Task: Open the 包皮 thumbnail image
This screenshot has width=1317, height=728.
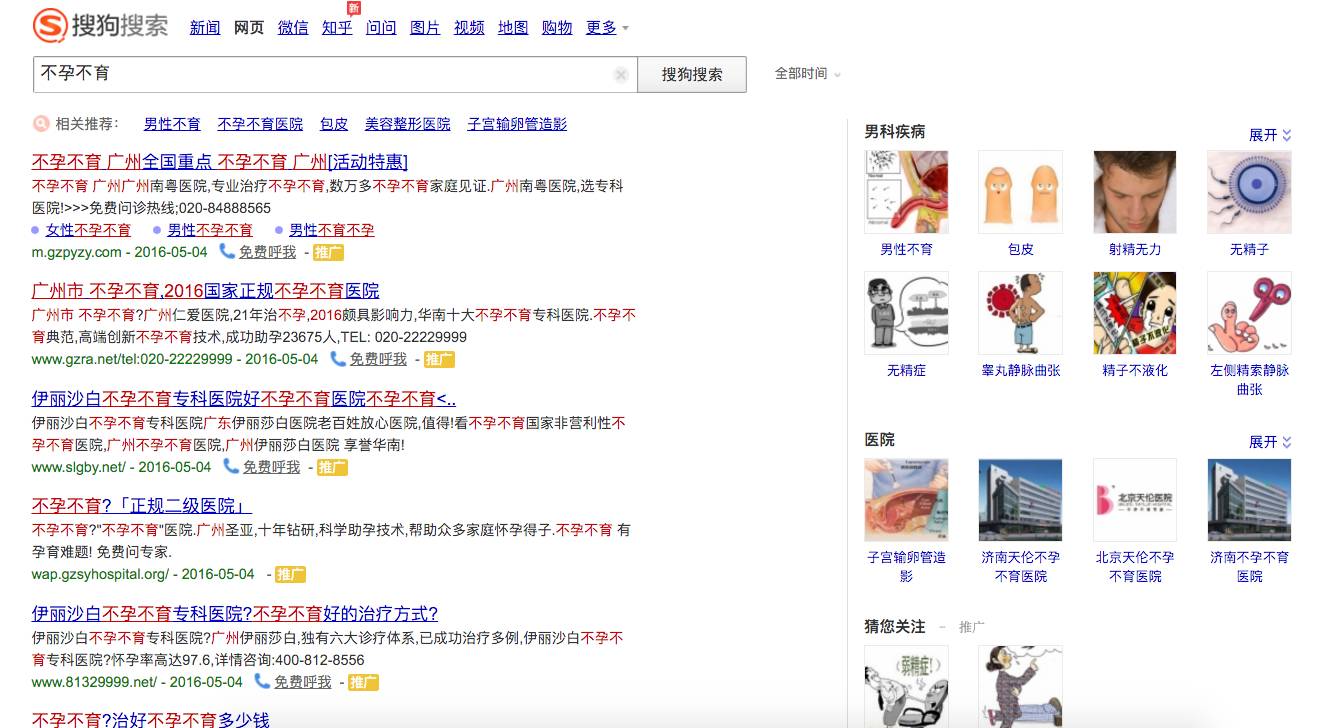Action: tap(1020, 192)
